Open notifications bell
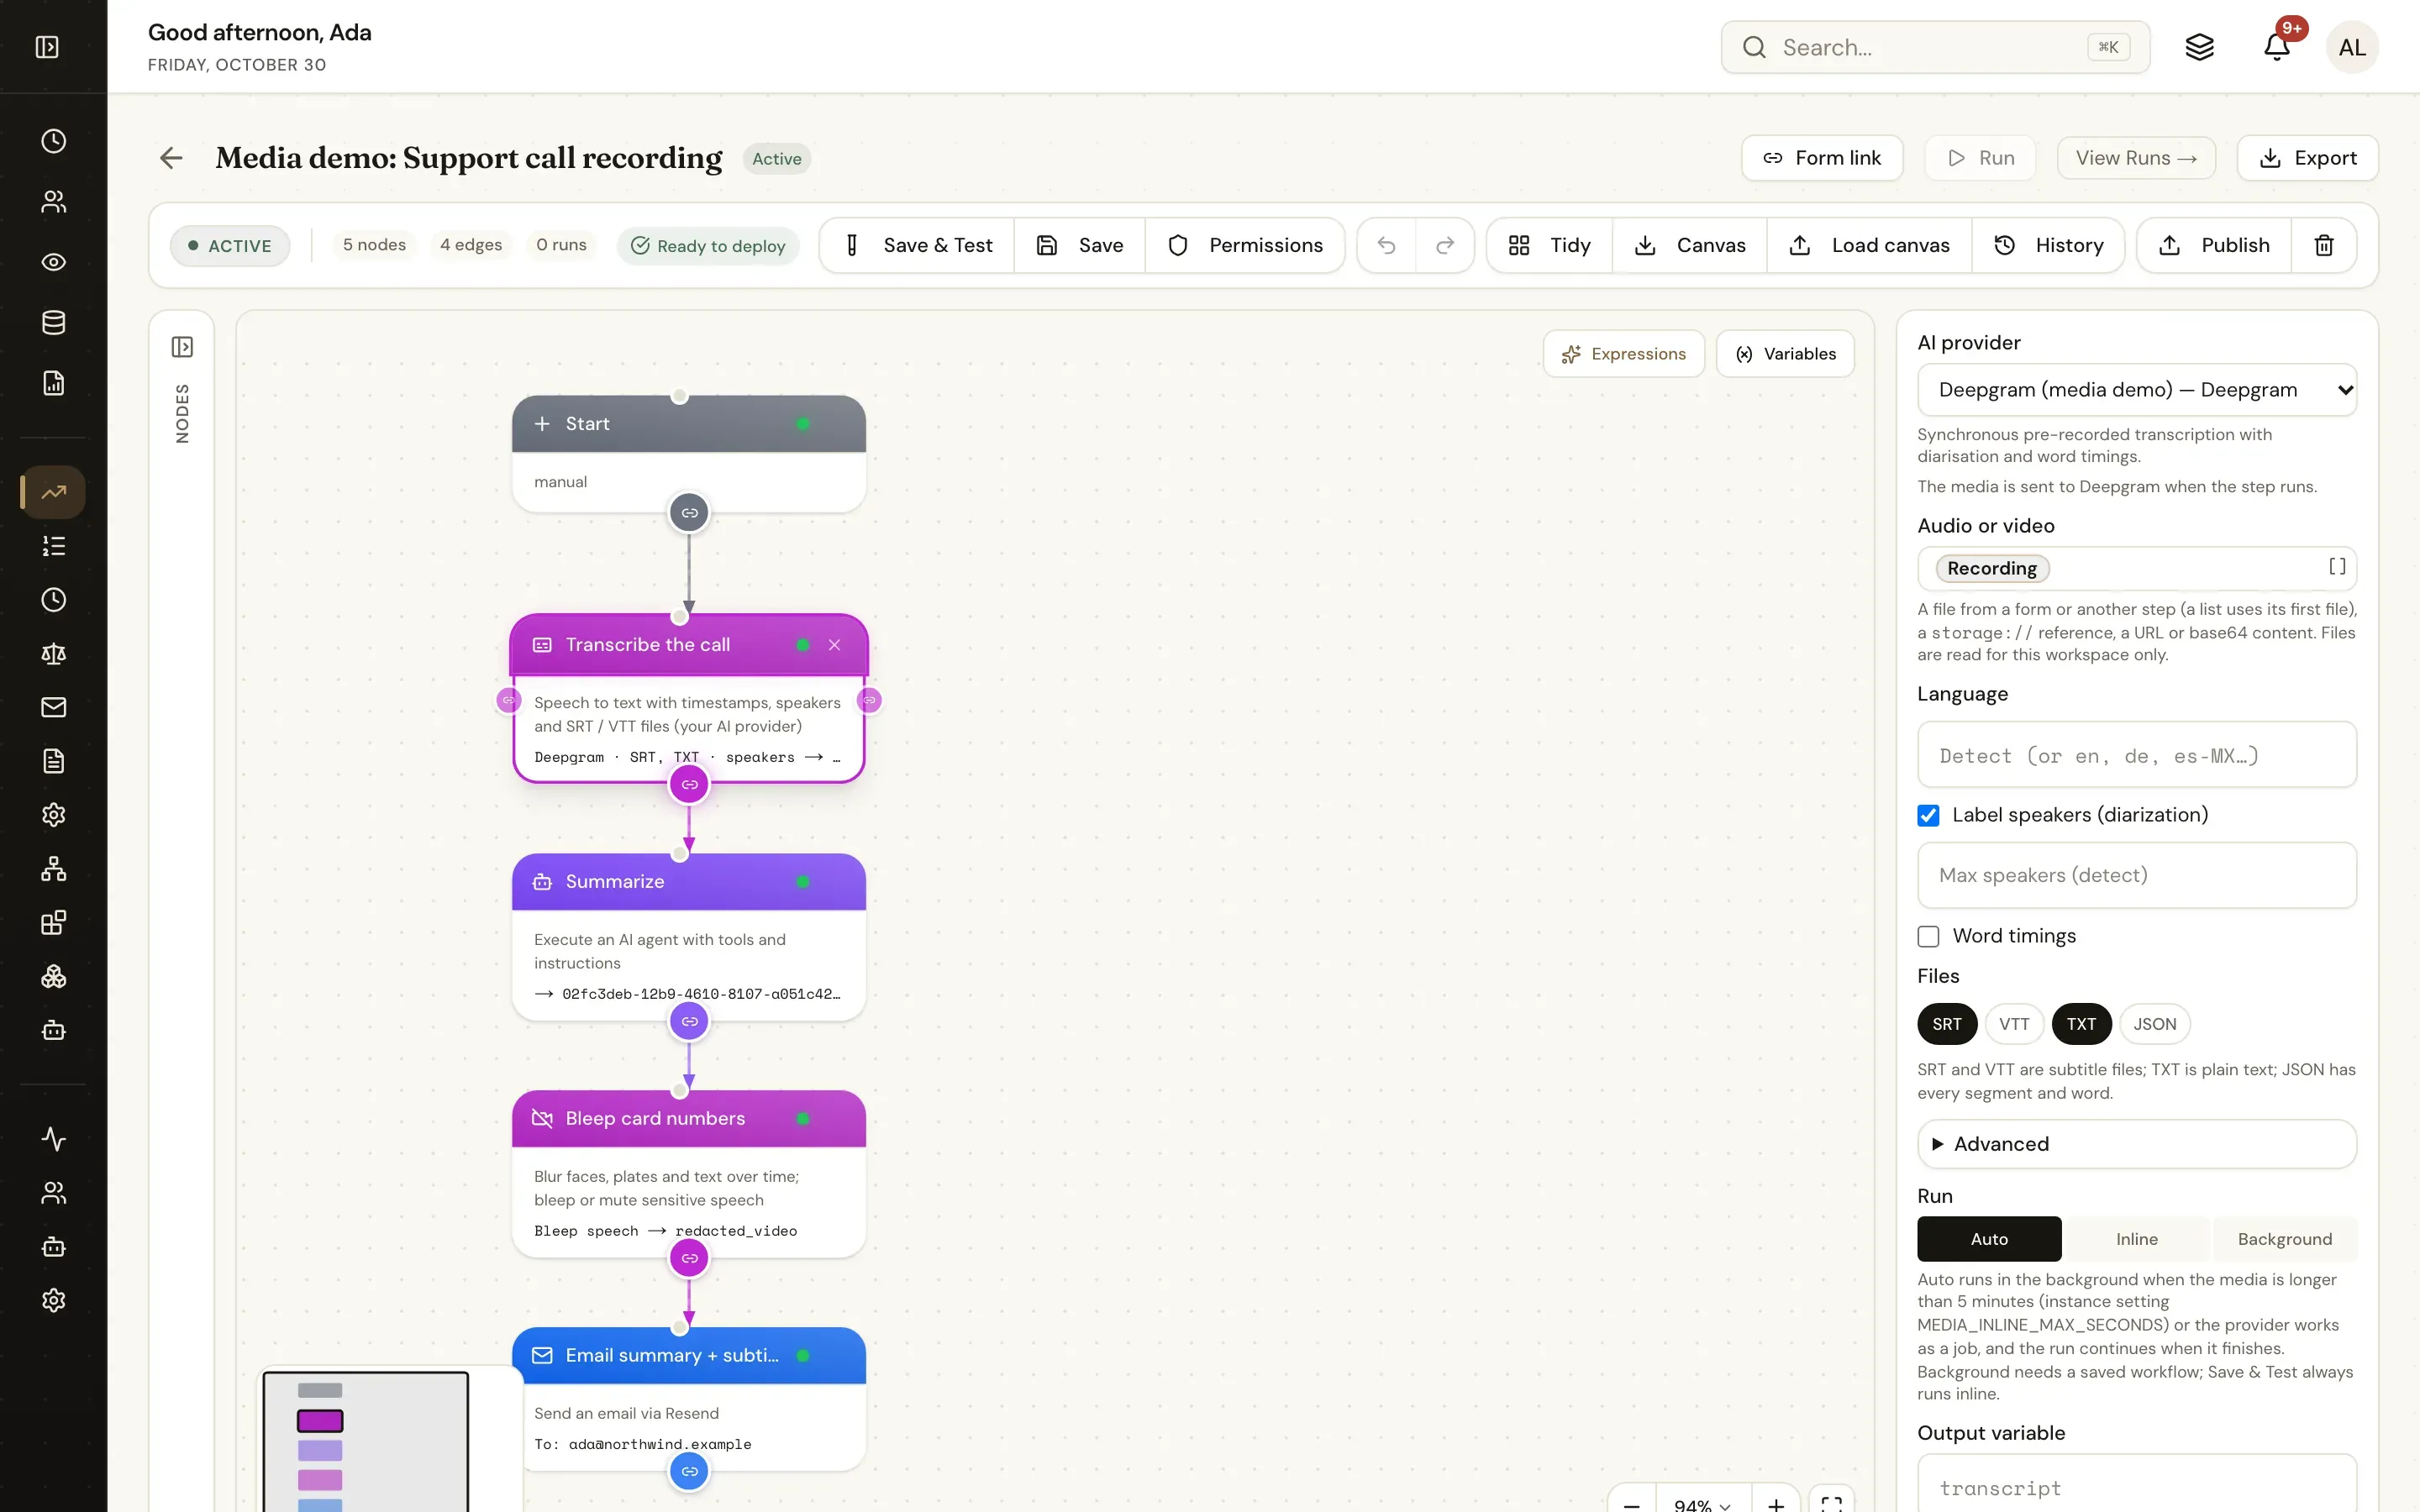The width and height of the screenshot is (2420, 1512). coord(2277,47)
